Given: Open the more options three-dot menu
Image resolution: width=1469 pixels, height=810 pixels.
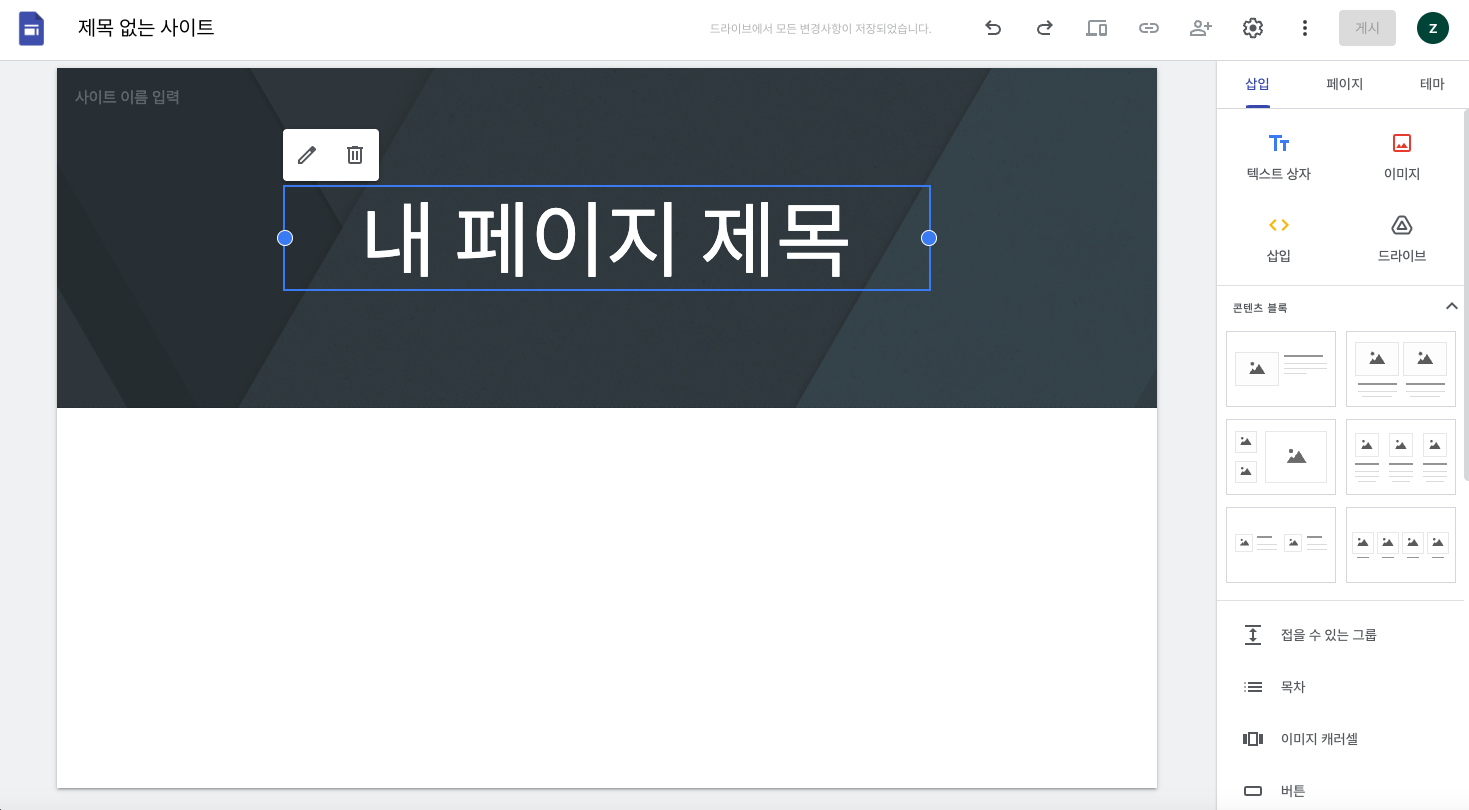Looking at the screenshot, I should [1305, 28].
